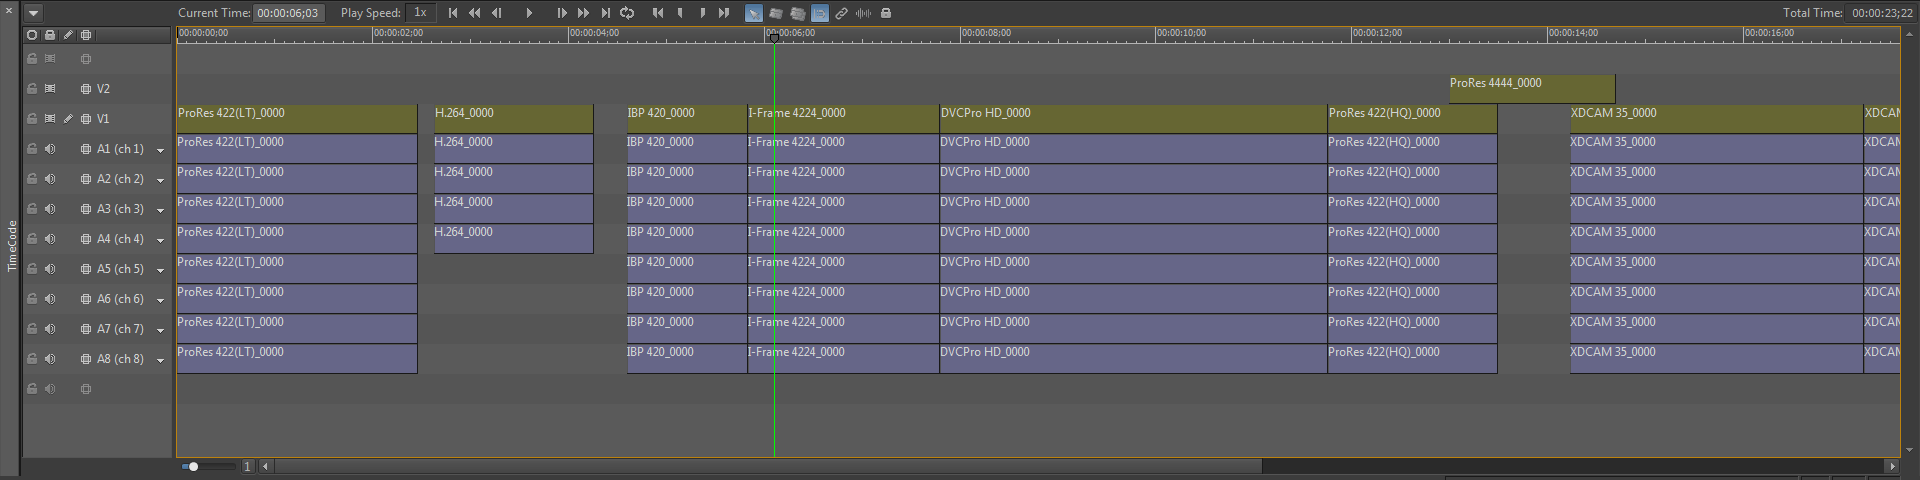This screenshot has width=1920, height=480.
Task: Expand the A4 (ch 4) dropdown arrow
Action: click(160, 241)
